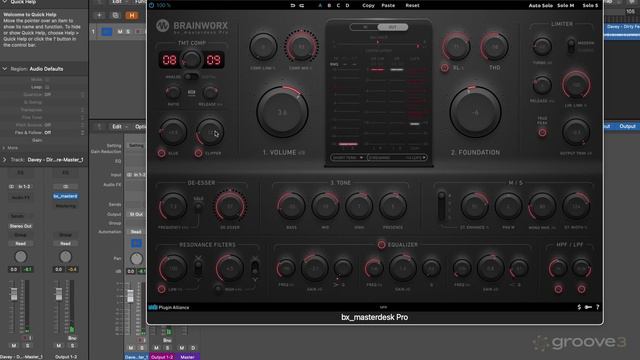Click the Glue knob
Screen dimensions: 640x360
(173, 132)
